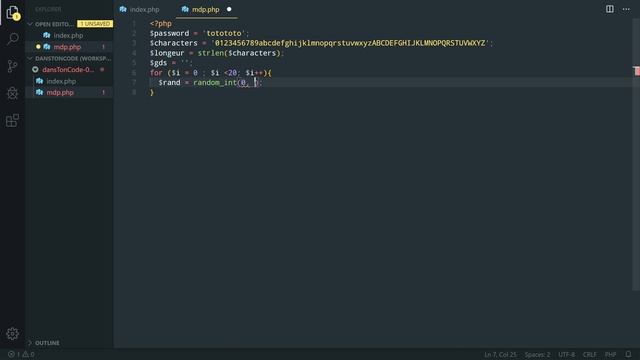Open the Manage settings gear
The image size is (640, 360).
tap(13, 334)
